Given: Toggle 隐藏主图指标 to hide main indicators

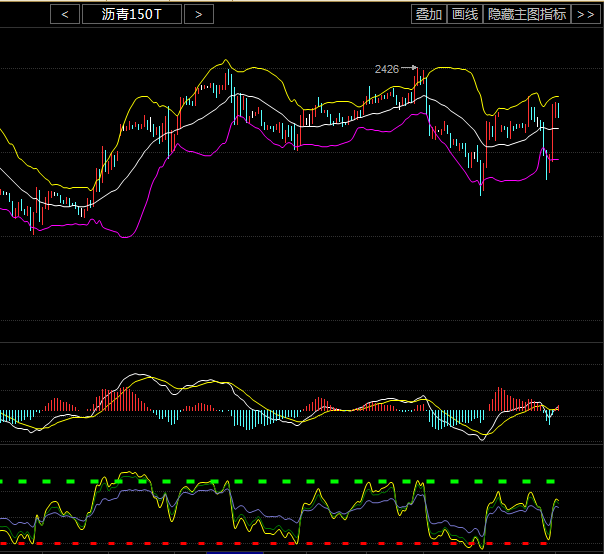Looking at the screenshot, I should [526, 14].
